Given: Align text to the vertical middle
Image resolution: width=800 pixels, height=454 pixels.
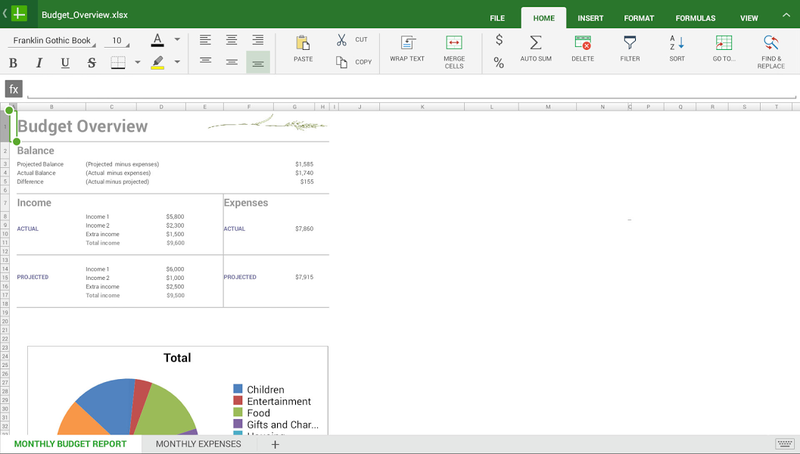Looking at the screenshot, I should [x=232, y=62].
